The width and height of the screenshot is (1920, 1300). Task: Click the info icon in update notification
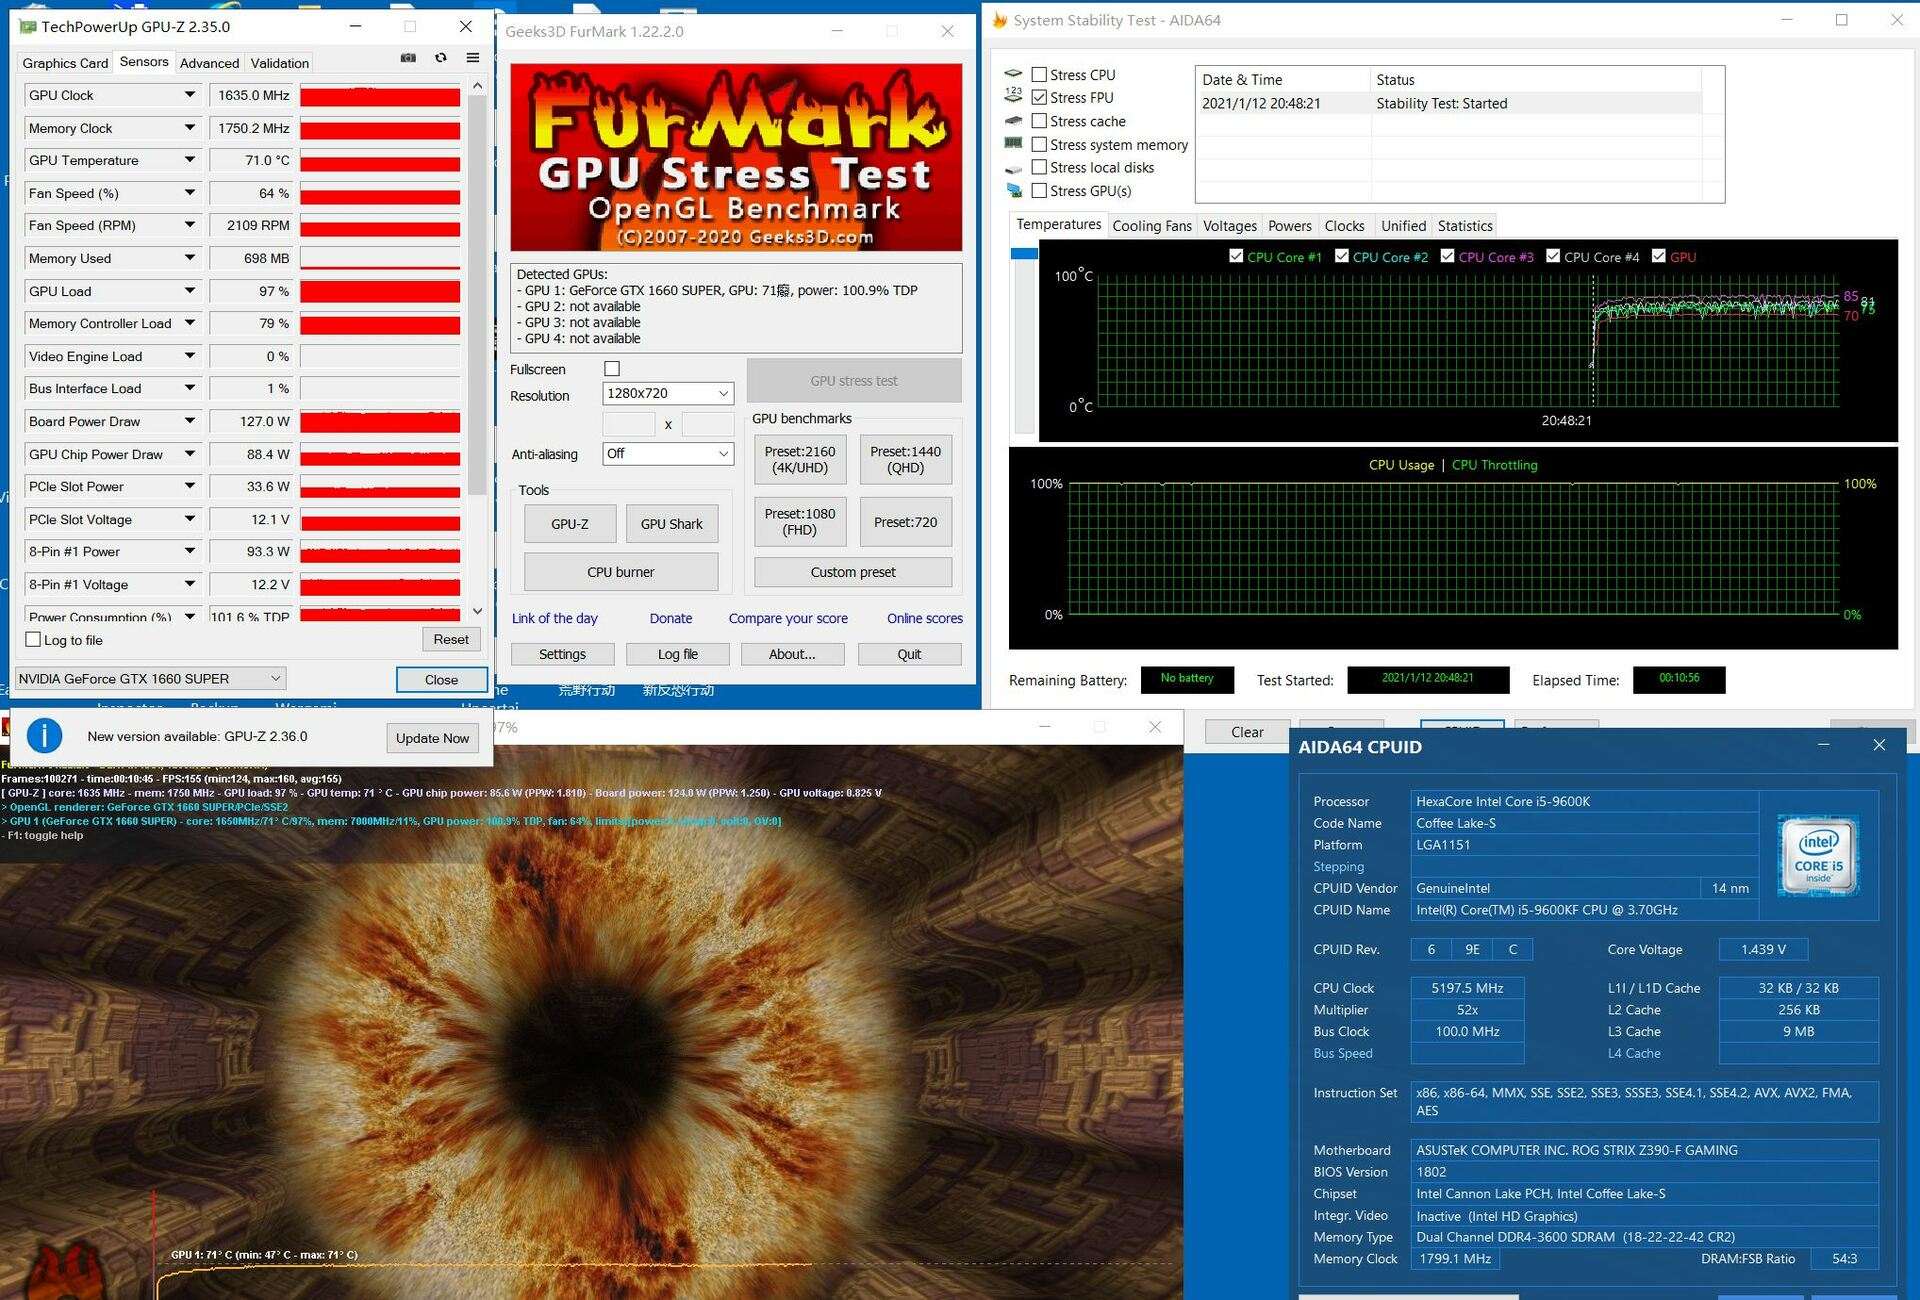click(x=44, y=736)
